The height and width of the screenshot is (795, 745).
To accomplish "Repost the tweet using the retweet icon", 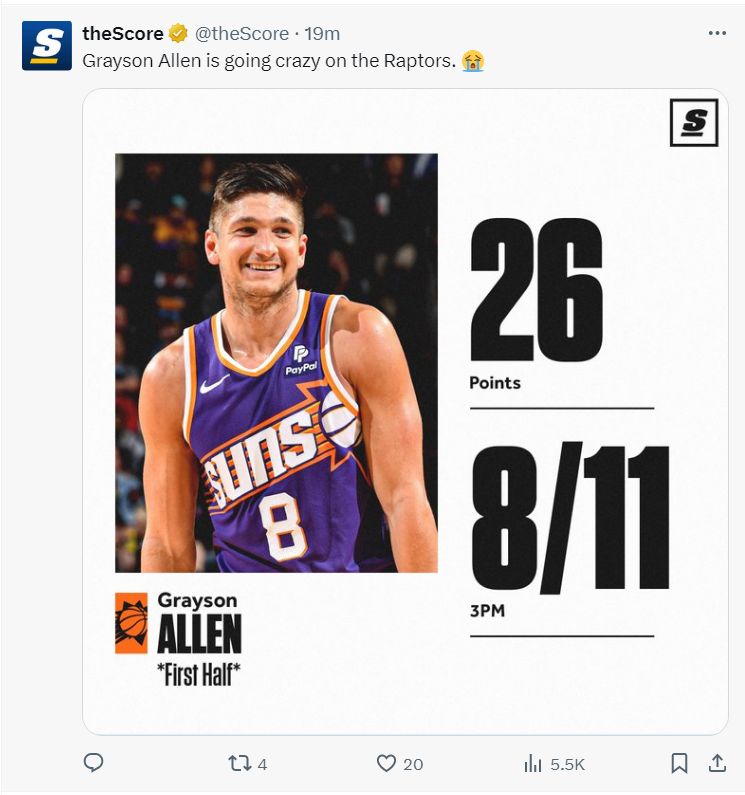I will (x=240, y=763).
